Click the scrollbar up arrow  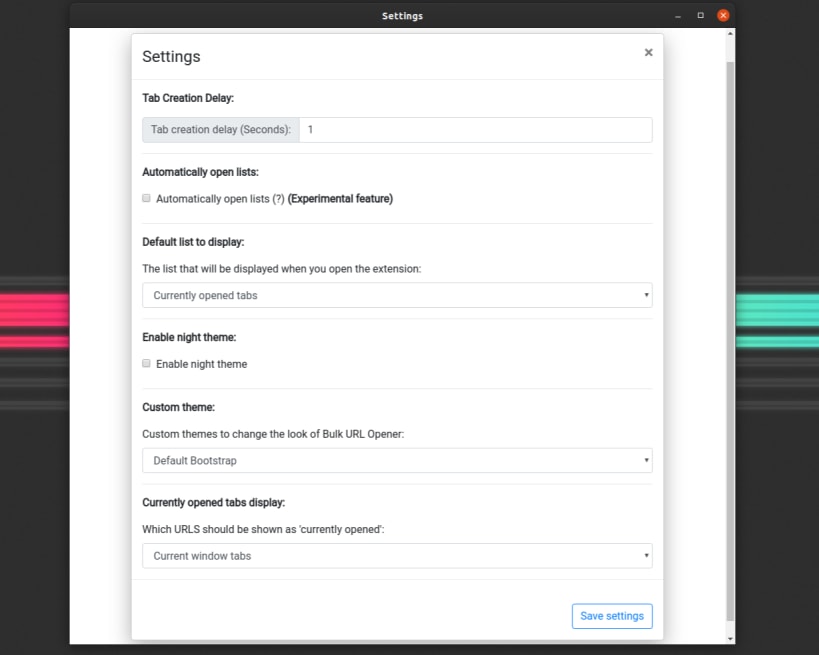pos(730,34)
